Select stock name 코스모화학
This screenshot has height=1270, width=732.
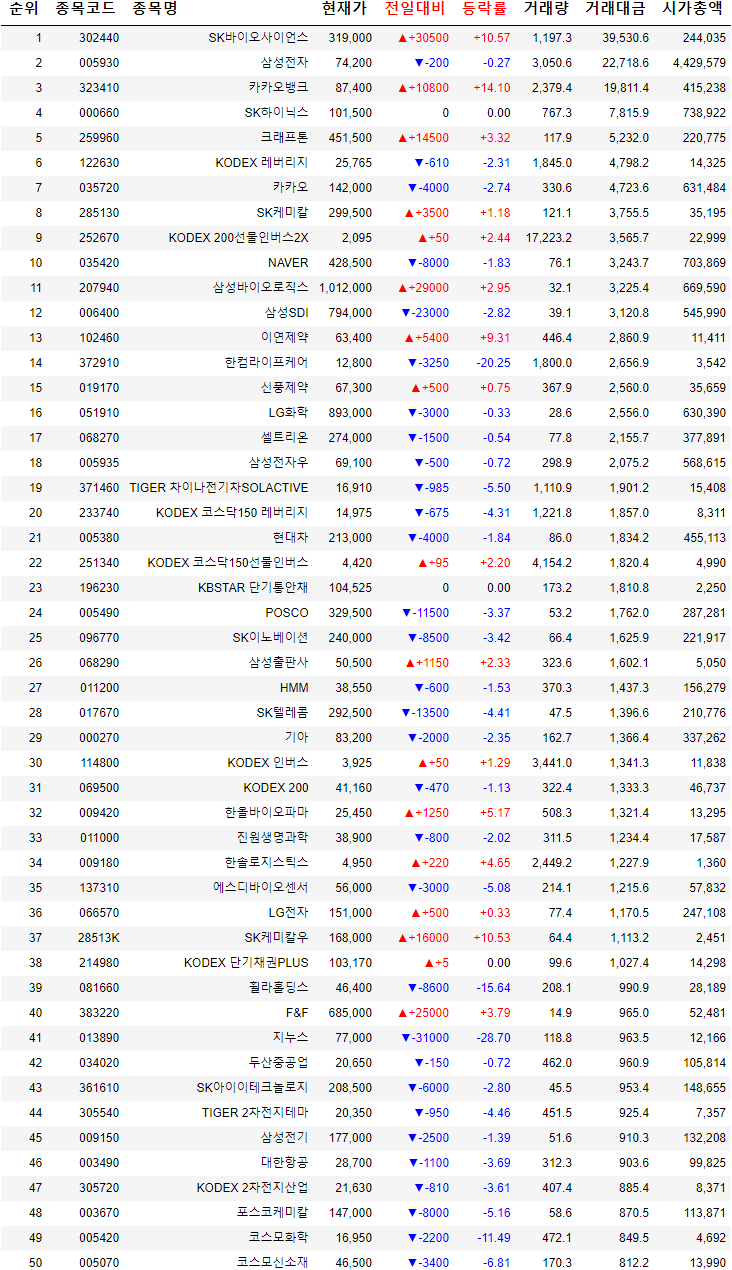[278, 1238]
